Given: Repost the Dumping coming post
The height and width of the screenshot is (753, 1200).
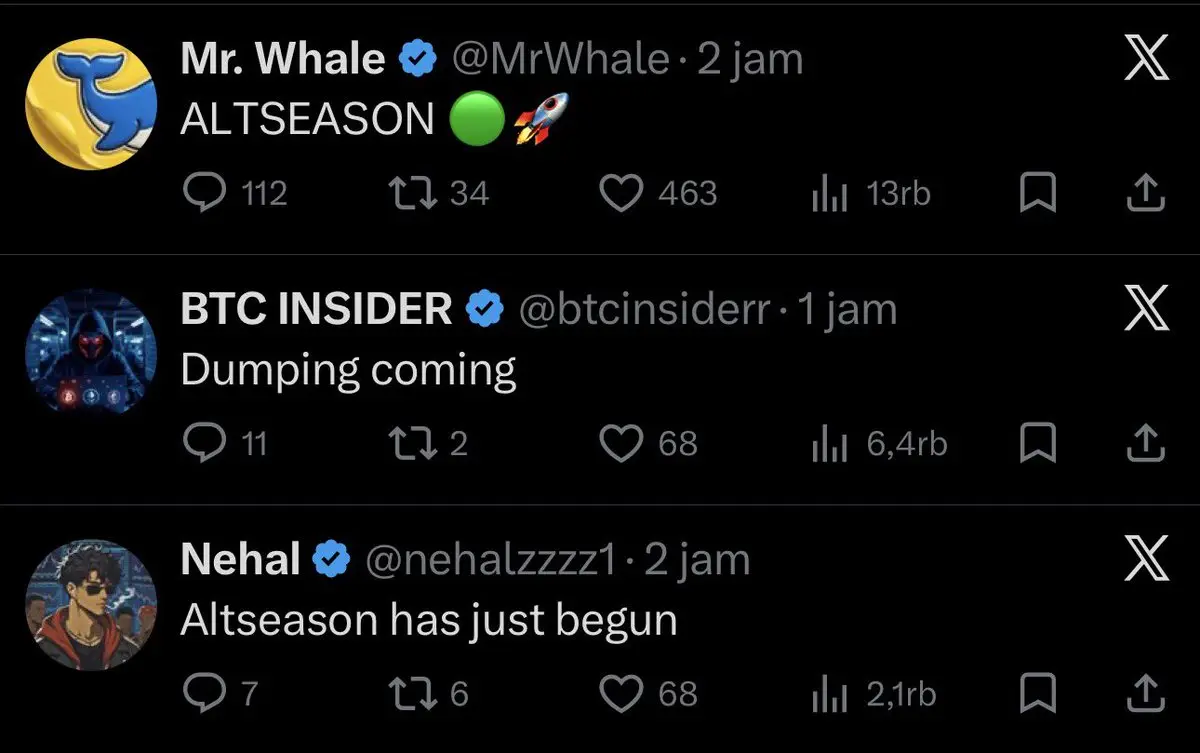Looking at the screenshot, I should click(411, 443).
